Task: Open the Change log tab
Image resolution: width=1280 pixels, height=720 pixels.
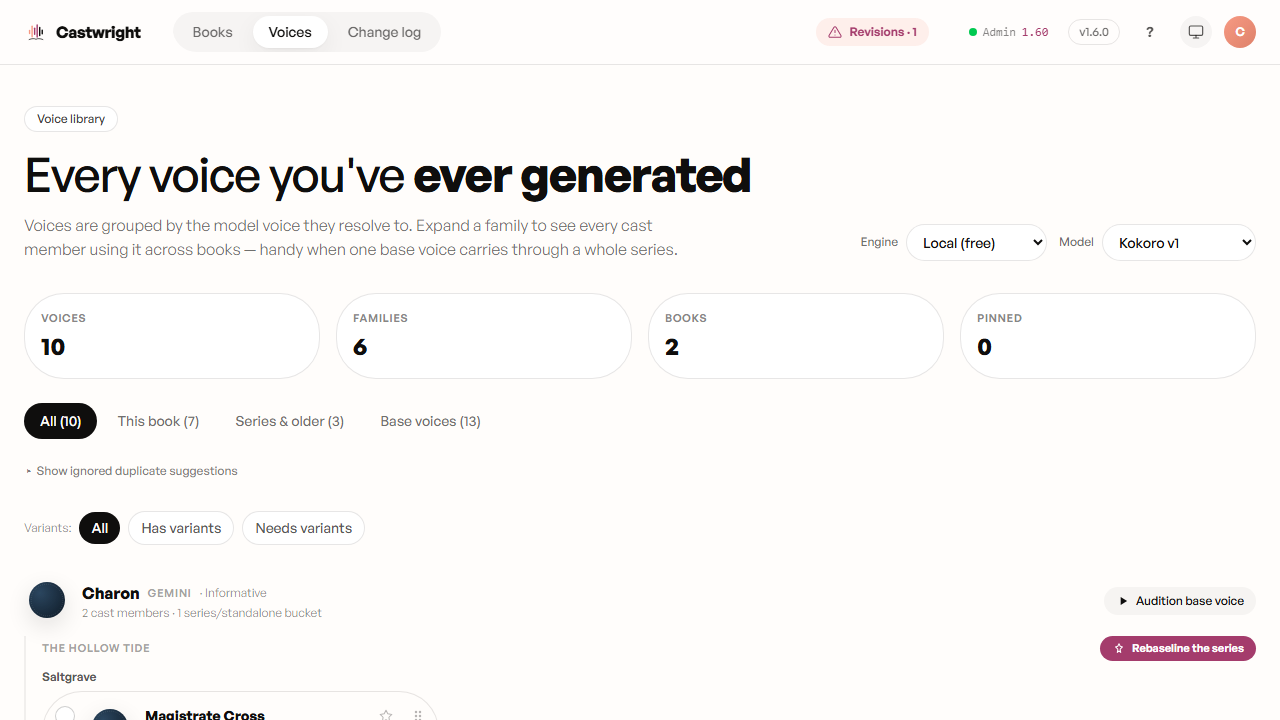Action: 384,32
